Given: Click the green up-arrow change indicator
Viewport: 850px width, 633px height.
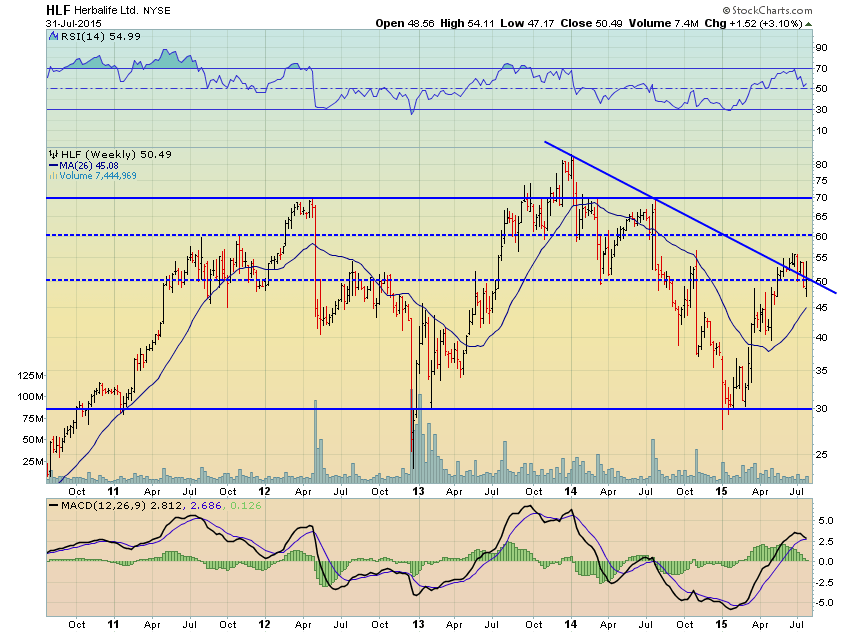Looking at the screenshot, I should (x=809, y=24).
